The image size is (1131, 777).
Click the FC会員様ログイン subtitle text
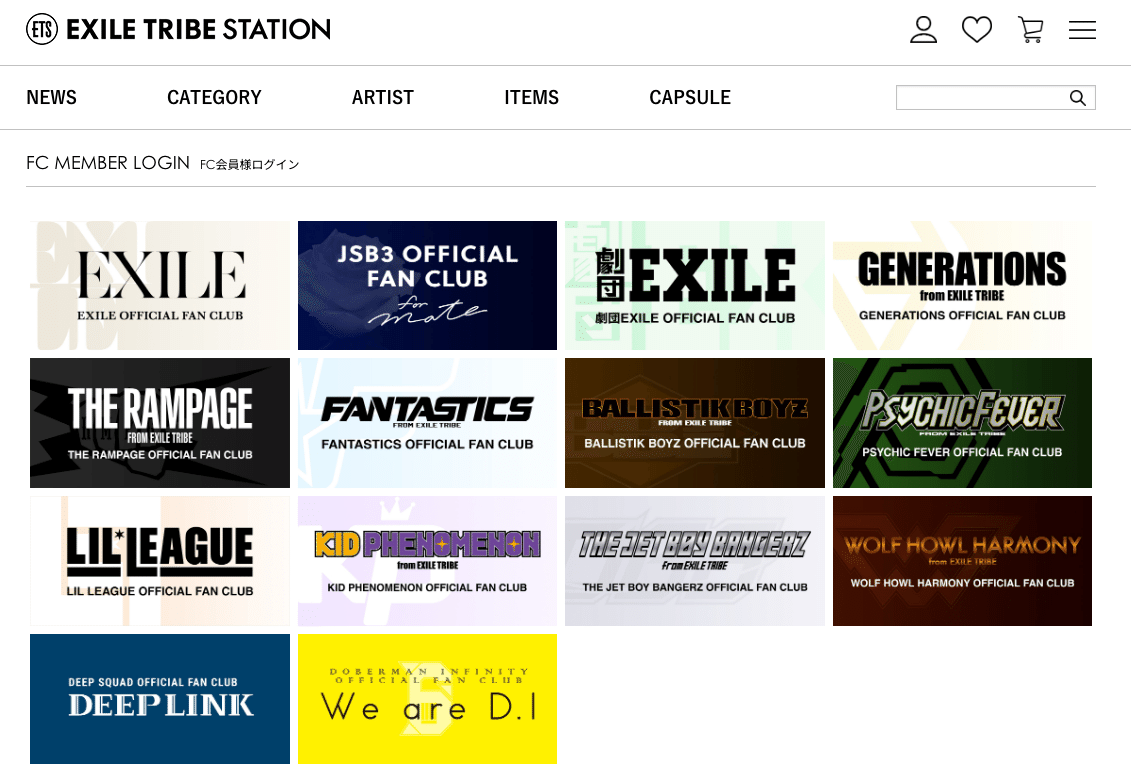tap(250, 164)
